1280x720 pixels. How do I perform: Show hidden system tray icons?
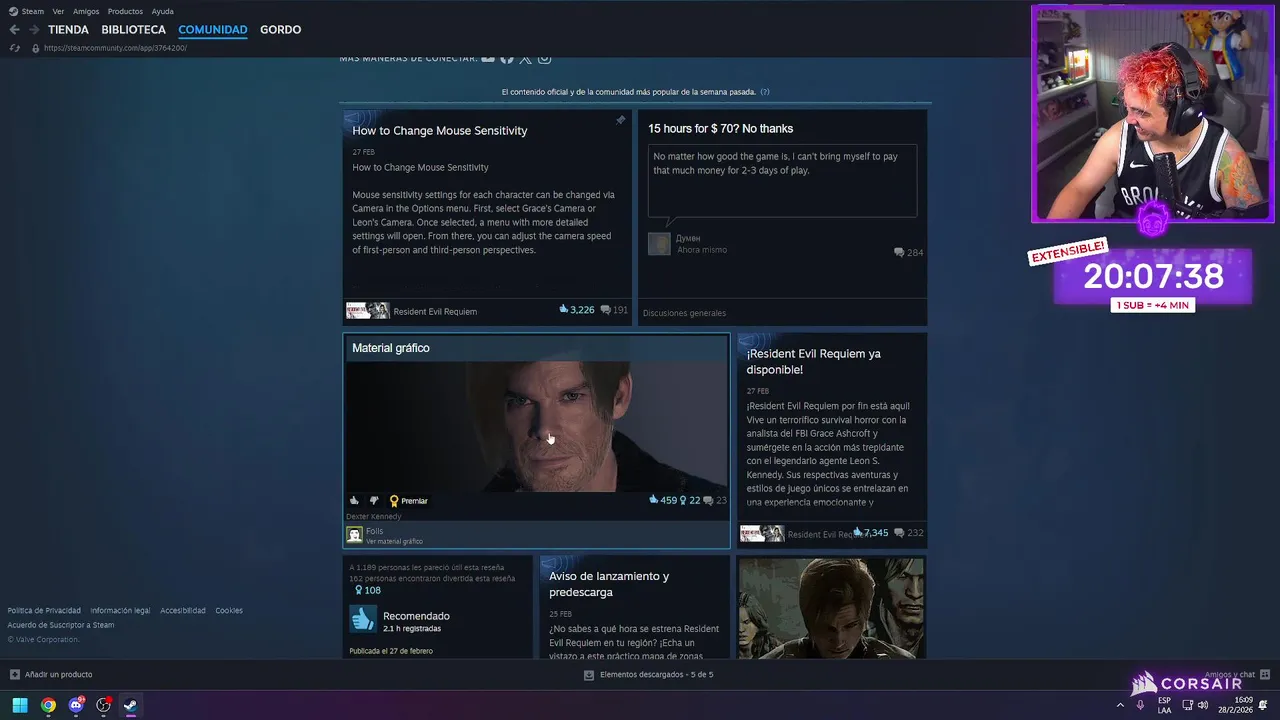point(1120,705)
